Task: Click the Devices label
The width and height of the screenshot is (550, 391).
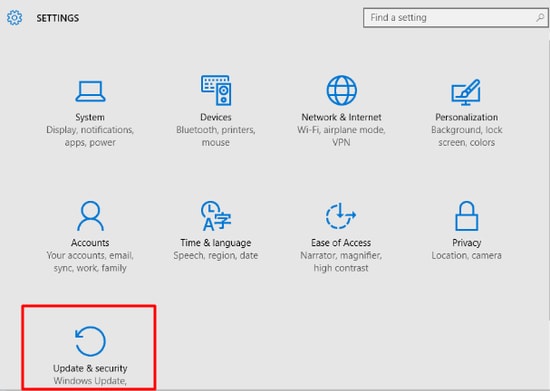Action: (x=216, y=117)
